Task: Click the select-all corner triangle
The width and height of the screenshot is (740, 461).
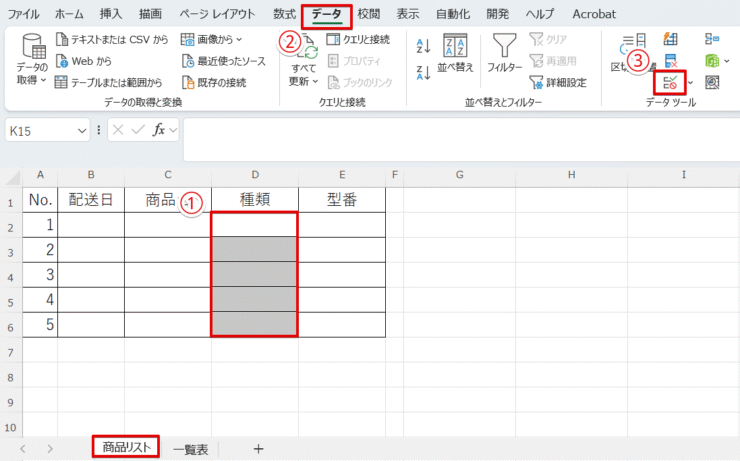Action: (x=13, y=177)
